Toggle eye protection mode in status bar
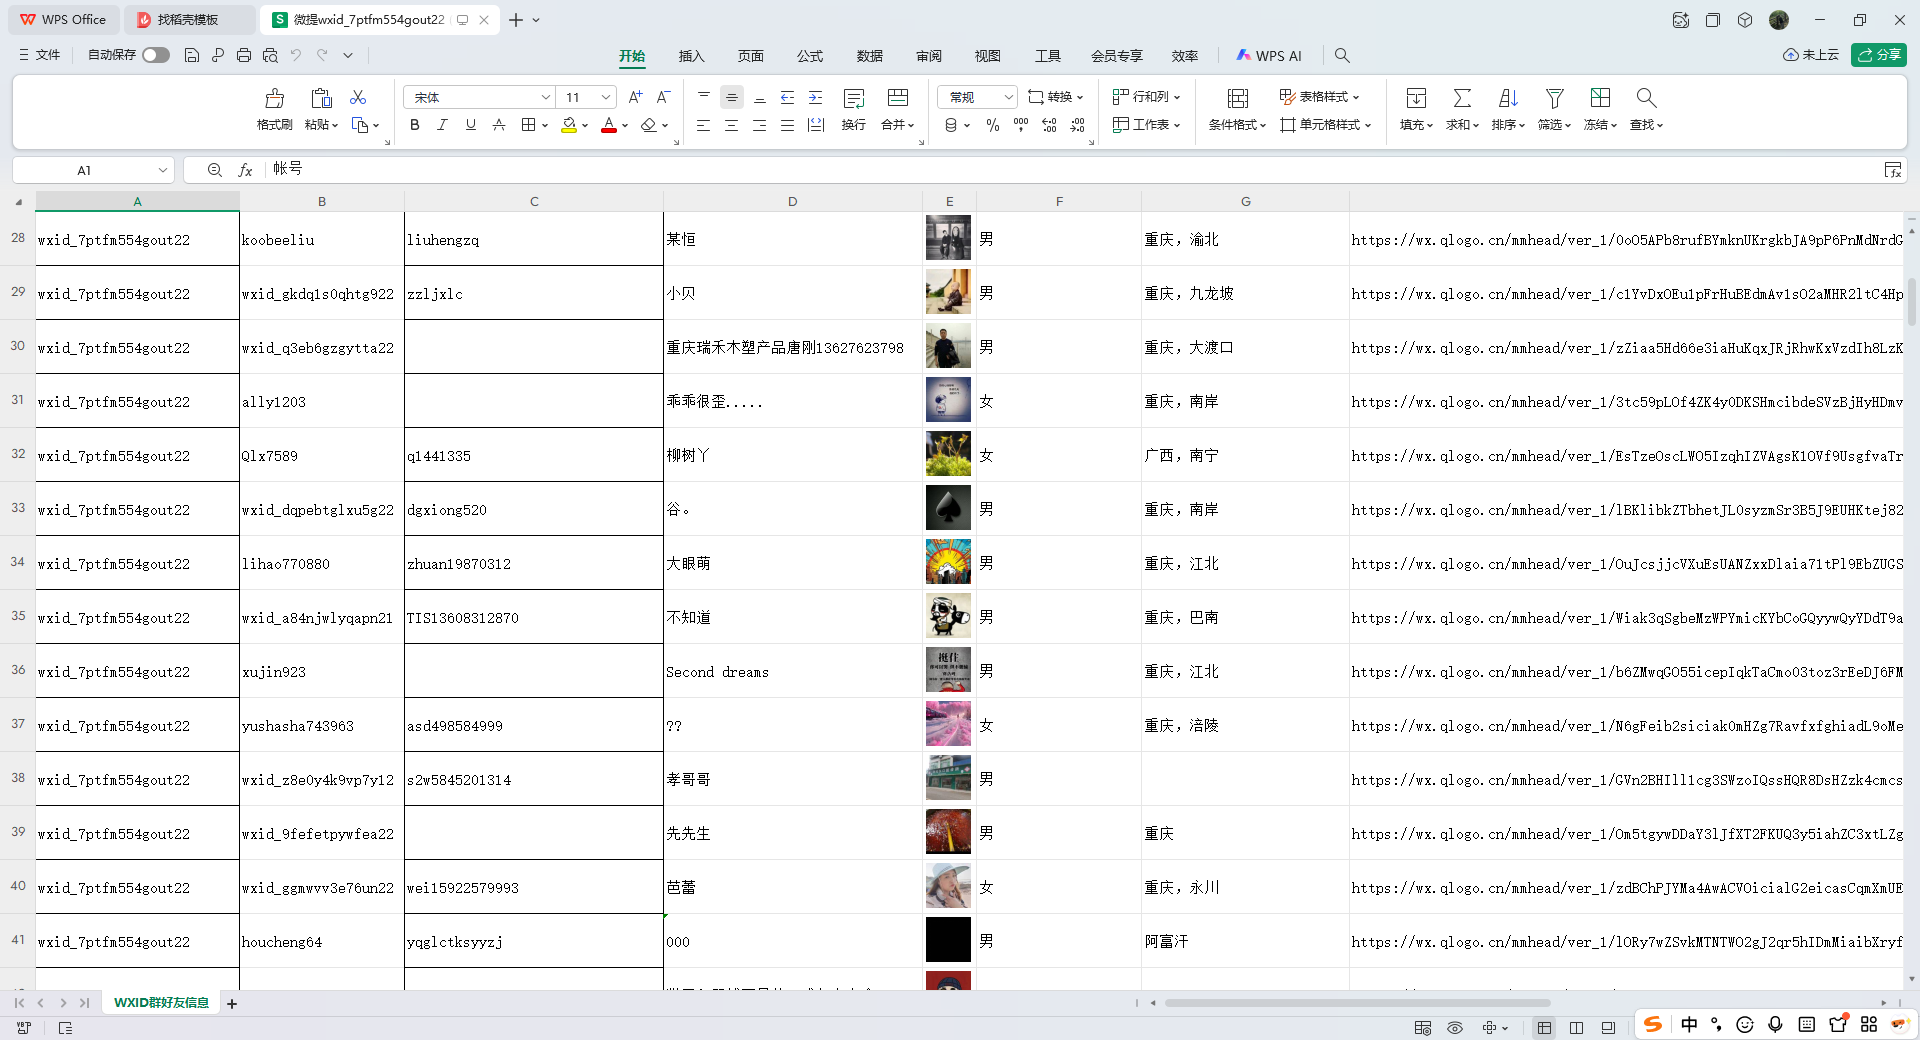Image resolution: width=1920 pixels, height=1040 pixels. [1455, 1027]
